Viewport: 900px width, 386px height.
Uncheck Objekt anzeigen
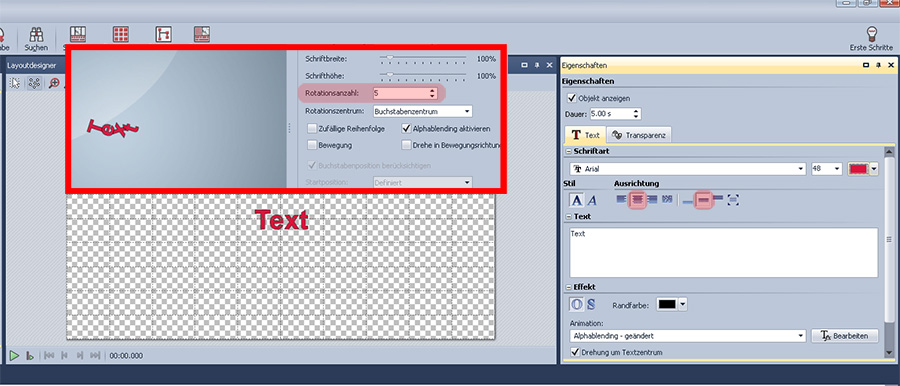571,98
